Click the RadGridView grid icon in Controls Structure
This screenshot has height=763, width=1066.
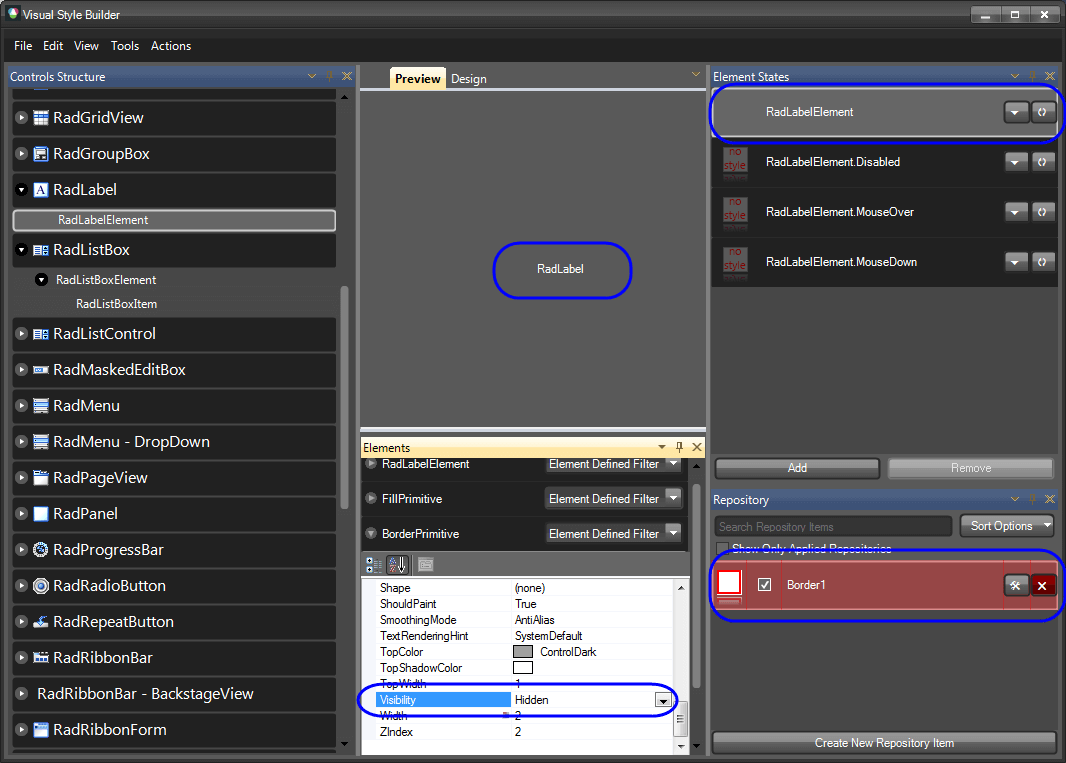40,118
